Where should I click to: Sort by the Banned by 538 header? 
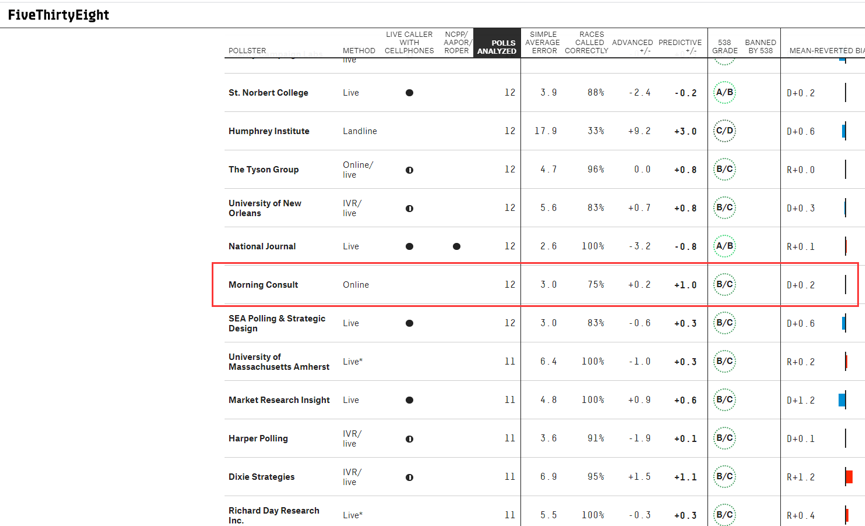click(760, 46)
